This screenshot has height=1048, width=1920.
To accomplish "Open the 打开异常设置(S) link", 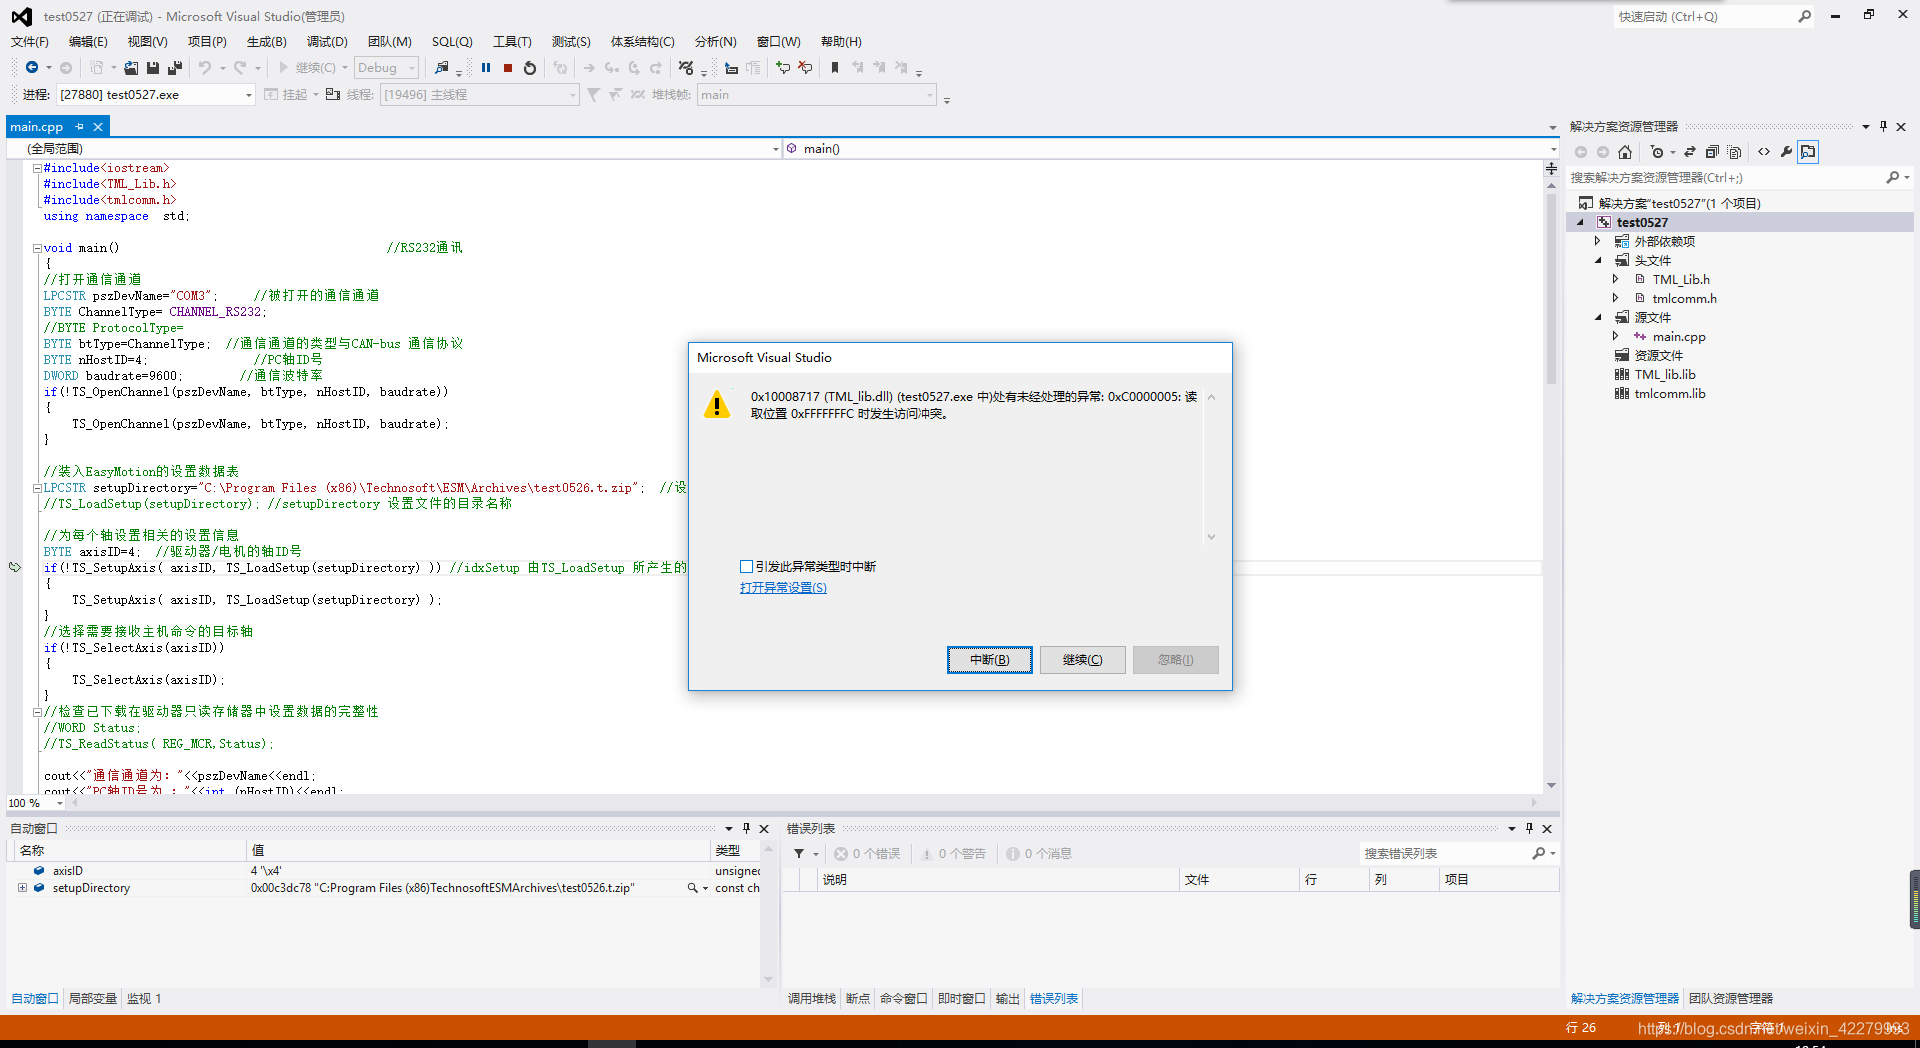I will tap(783, 588).
